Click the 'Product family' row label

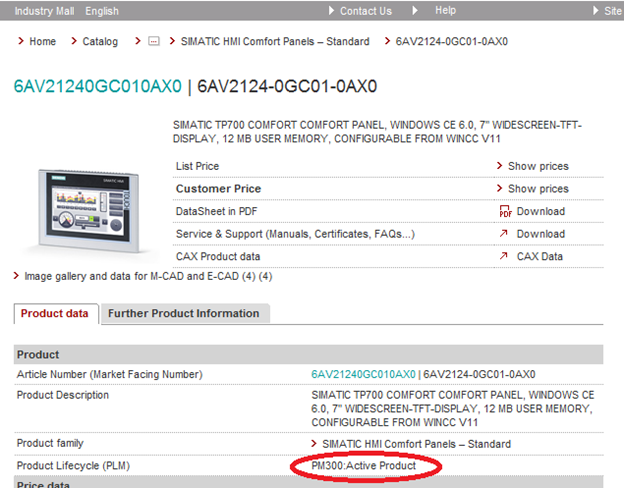click(x=50, y=443)
